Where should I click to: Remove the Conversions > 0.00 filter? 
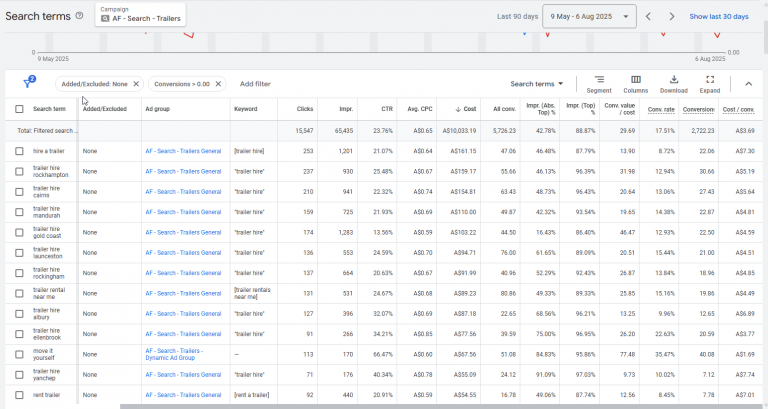click(x=218, y=84)
